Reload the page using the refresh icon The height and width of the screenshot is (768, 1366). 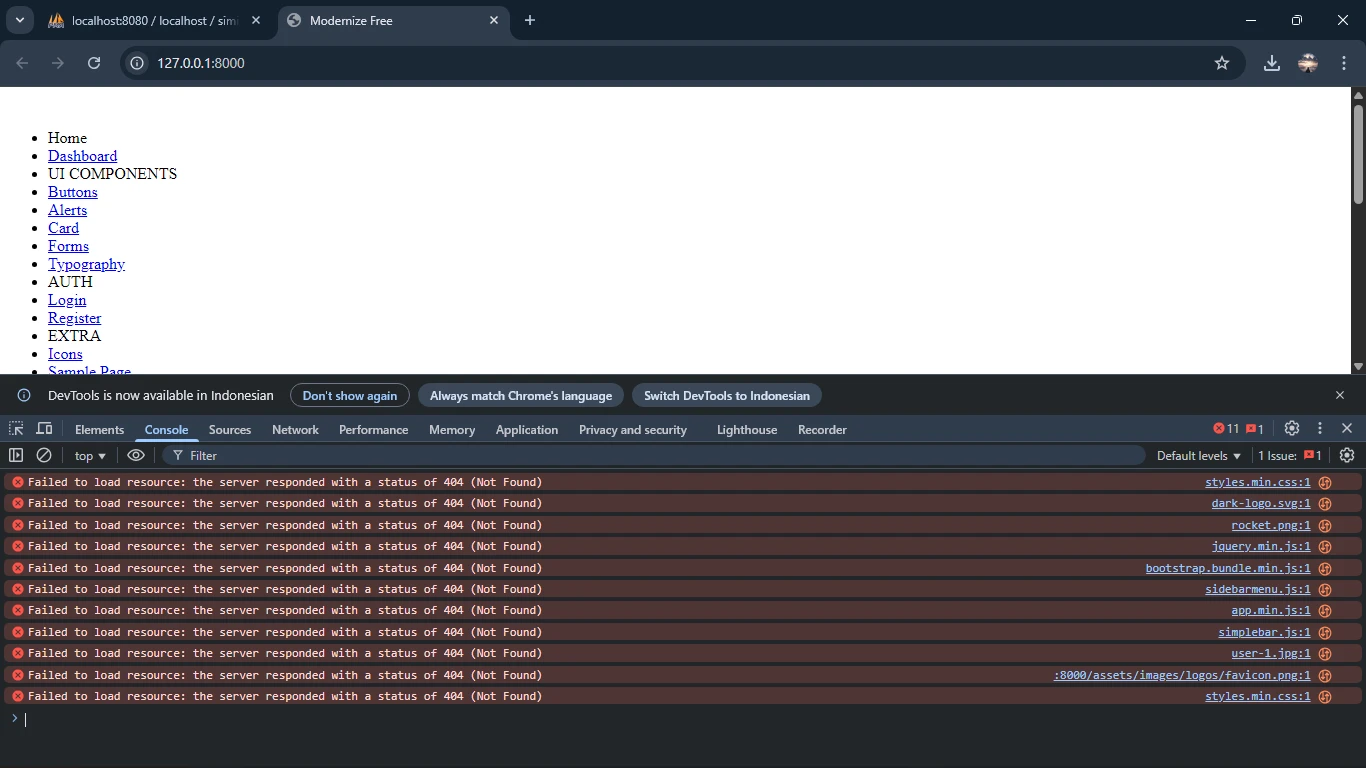94,63
